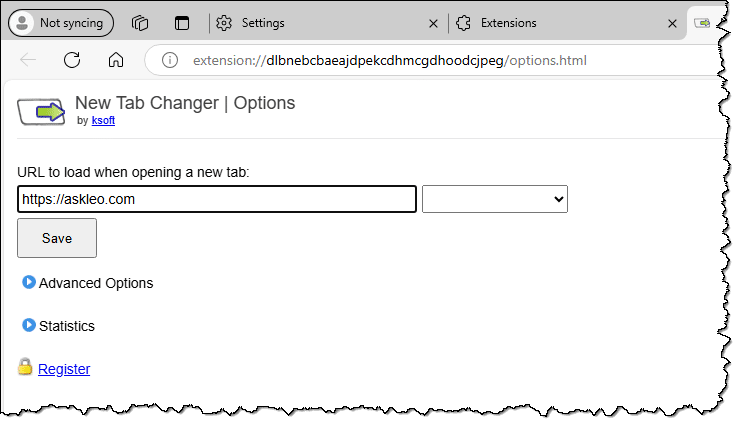The height and width of the screenshot is (425, 739).
Task: Click the browser Back arrow
Action: 28,60
